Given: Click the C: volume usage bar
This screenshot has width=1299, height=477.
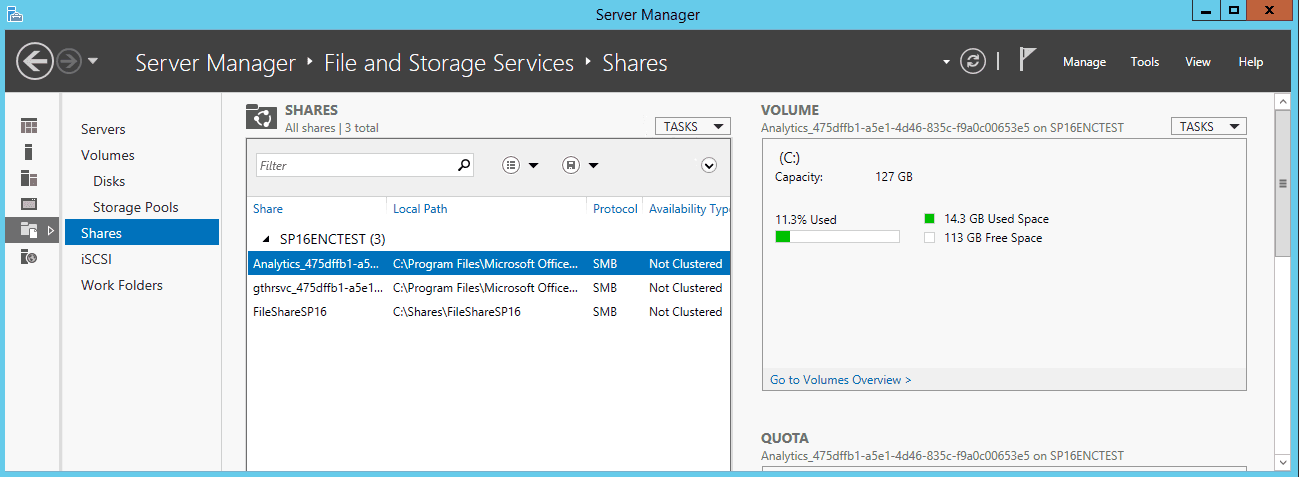Looking at the screenshot, I should point(837,237).
